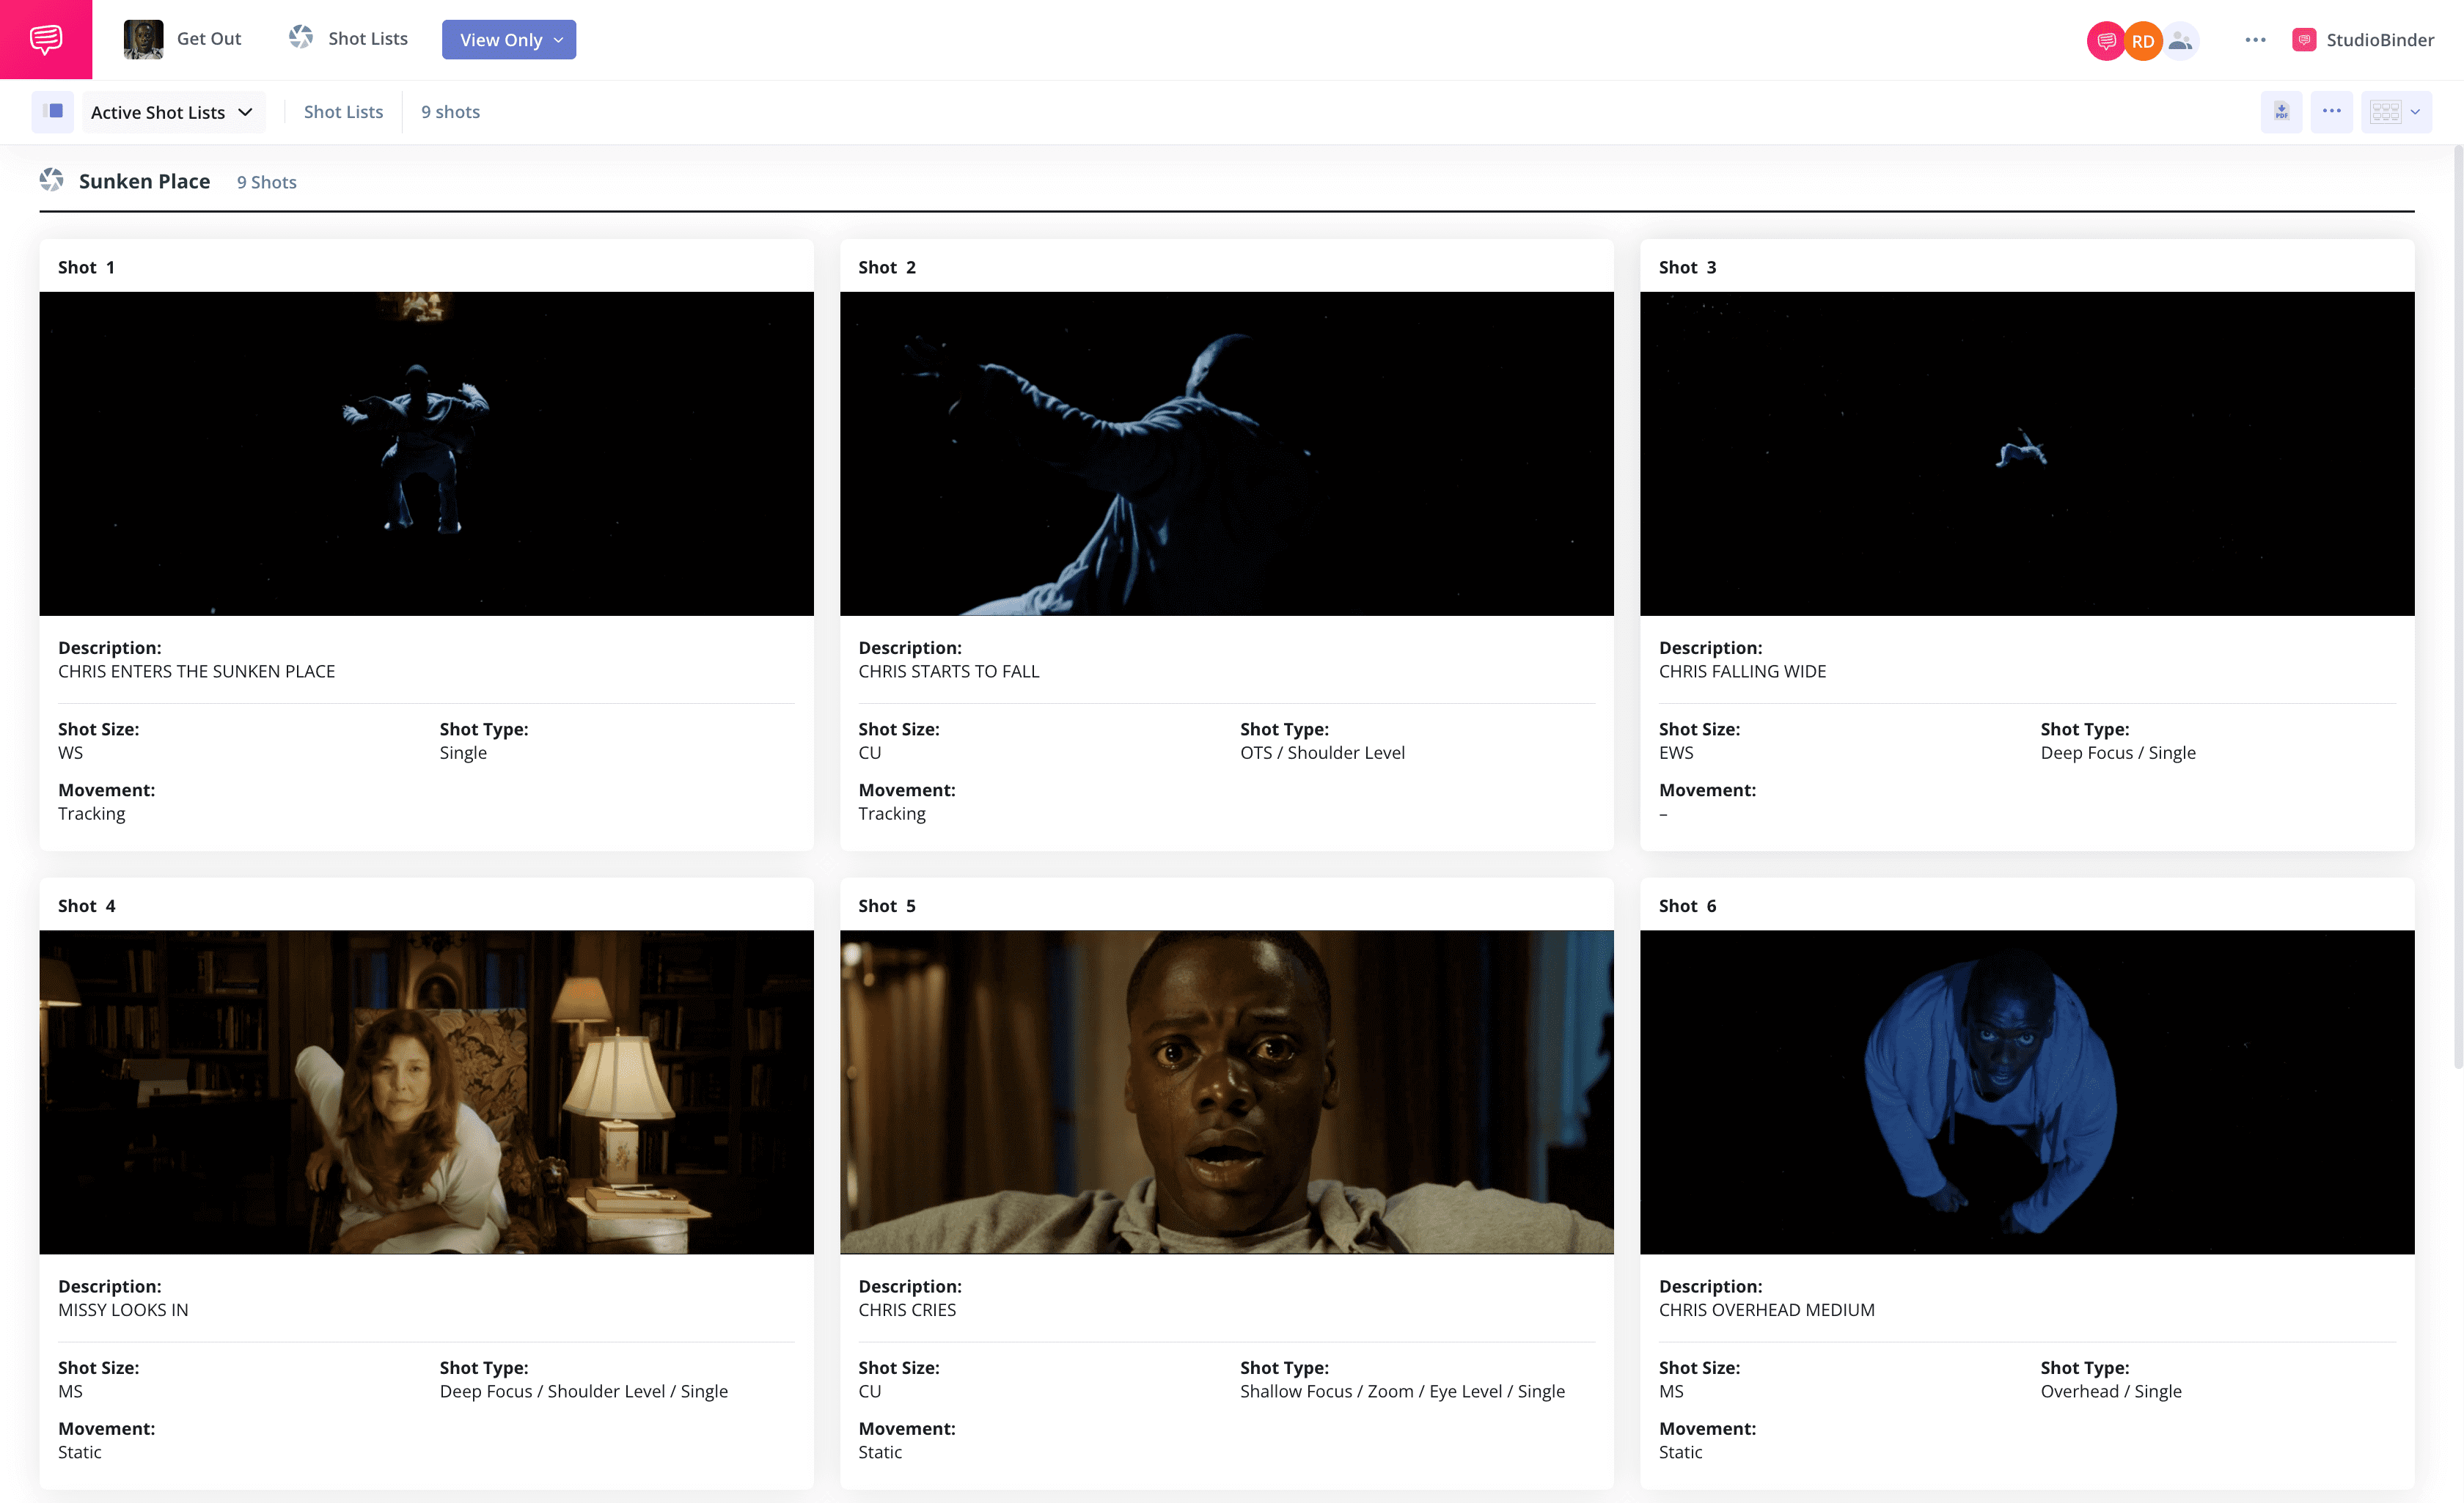Select description CHRIS FALLING WIDE

[1742, 671]
